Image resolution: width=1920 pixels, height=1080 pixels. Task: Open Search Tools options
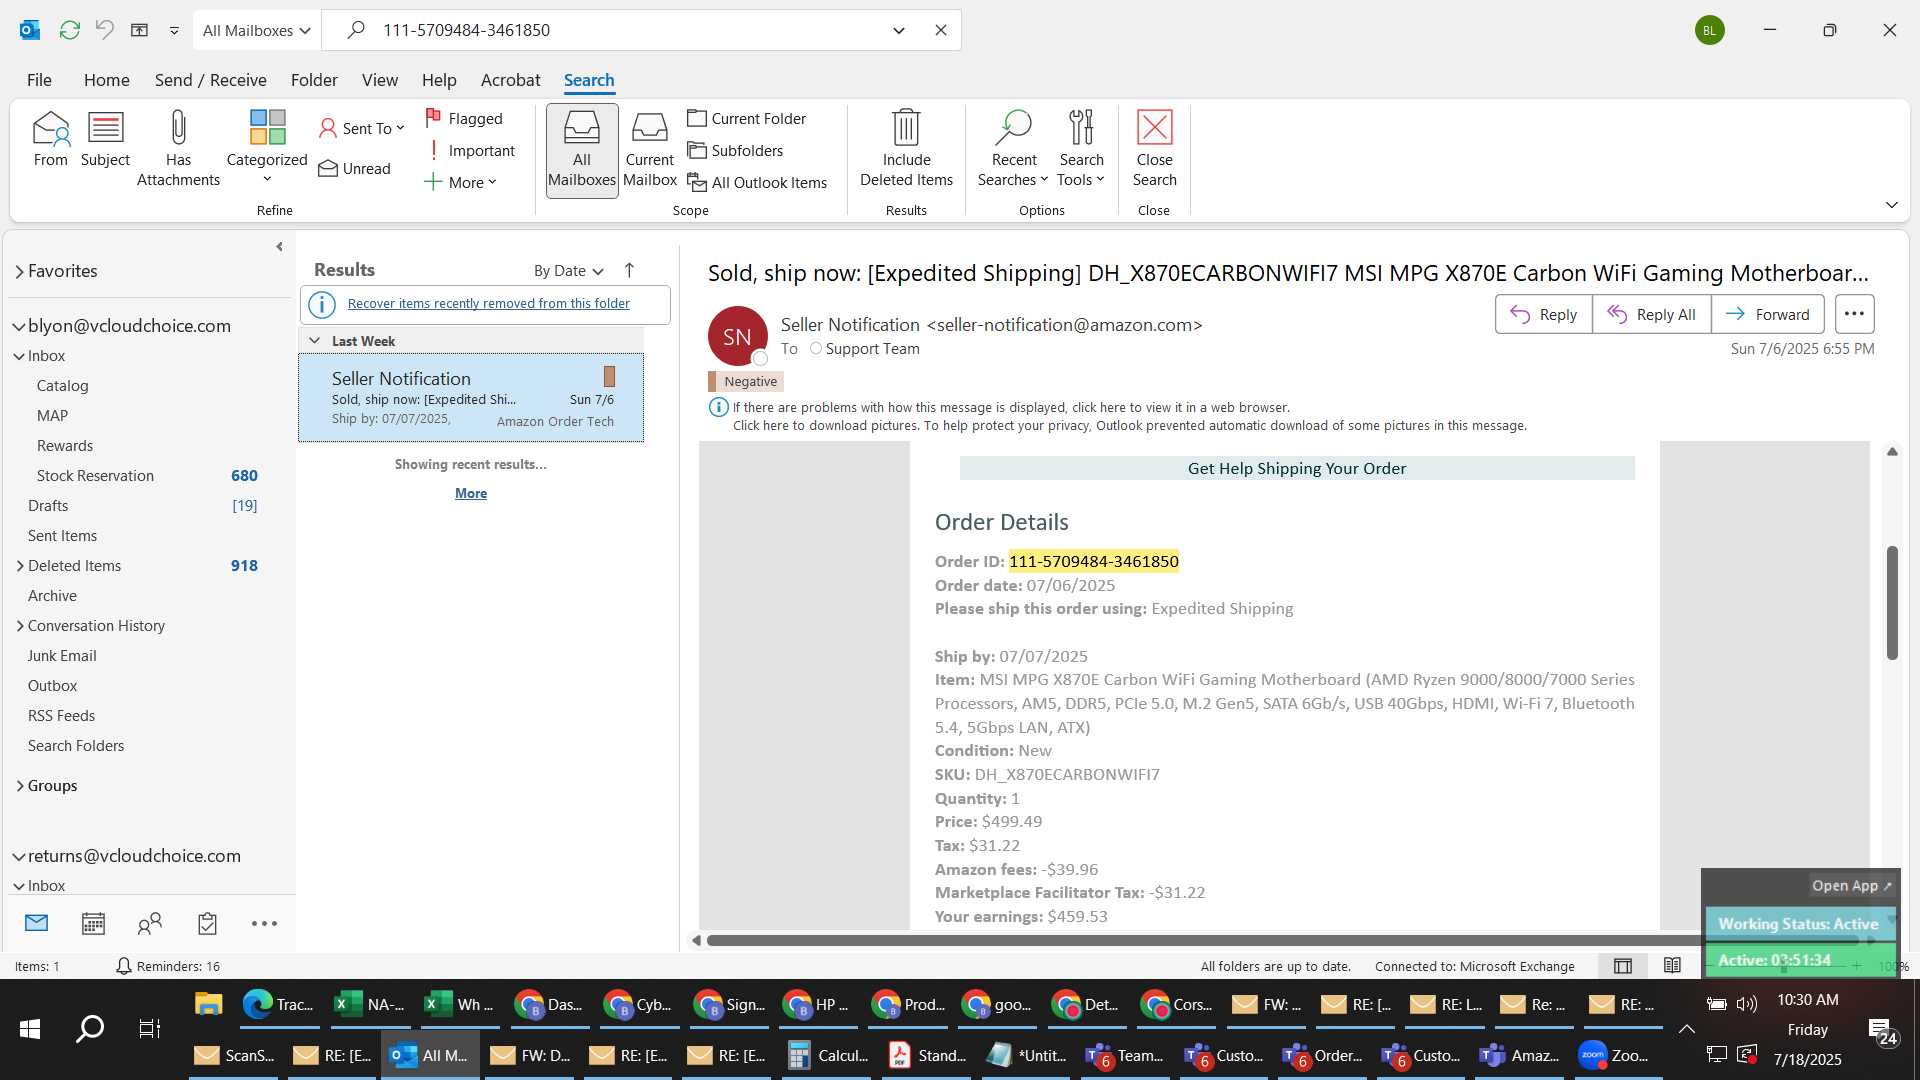[1081, 149]
